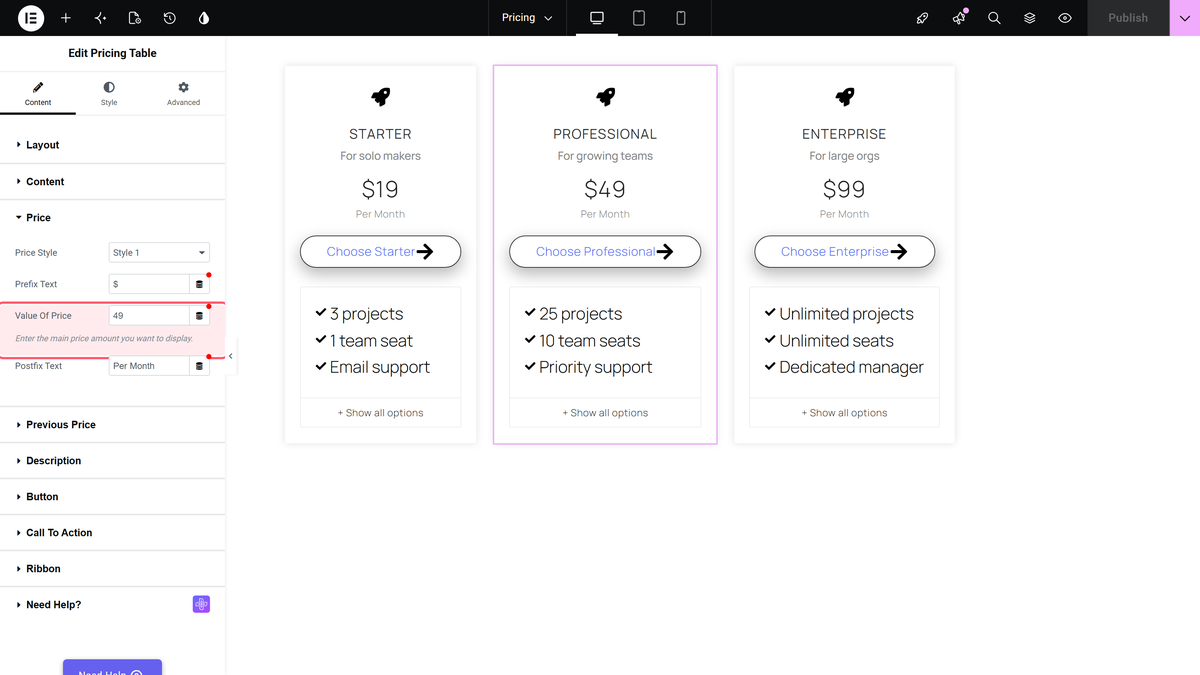The height and width of the screenshot is (675, 1200).
Task: Switch to the Advanced tab
Action: coord(183,94)
